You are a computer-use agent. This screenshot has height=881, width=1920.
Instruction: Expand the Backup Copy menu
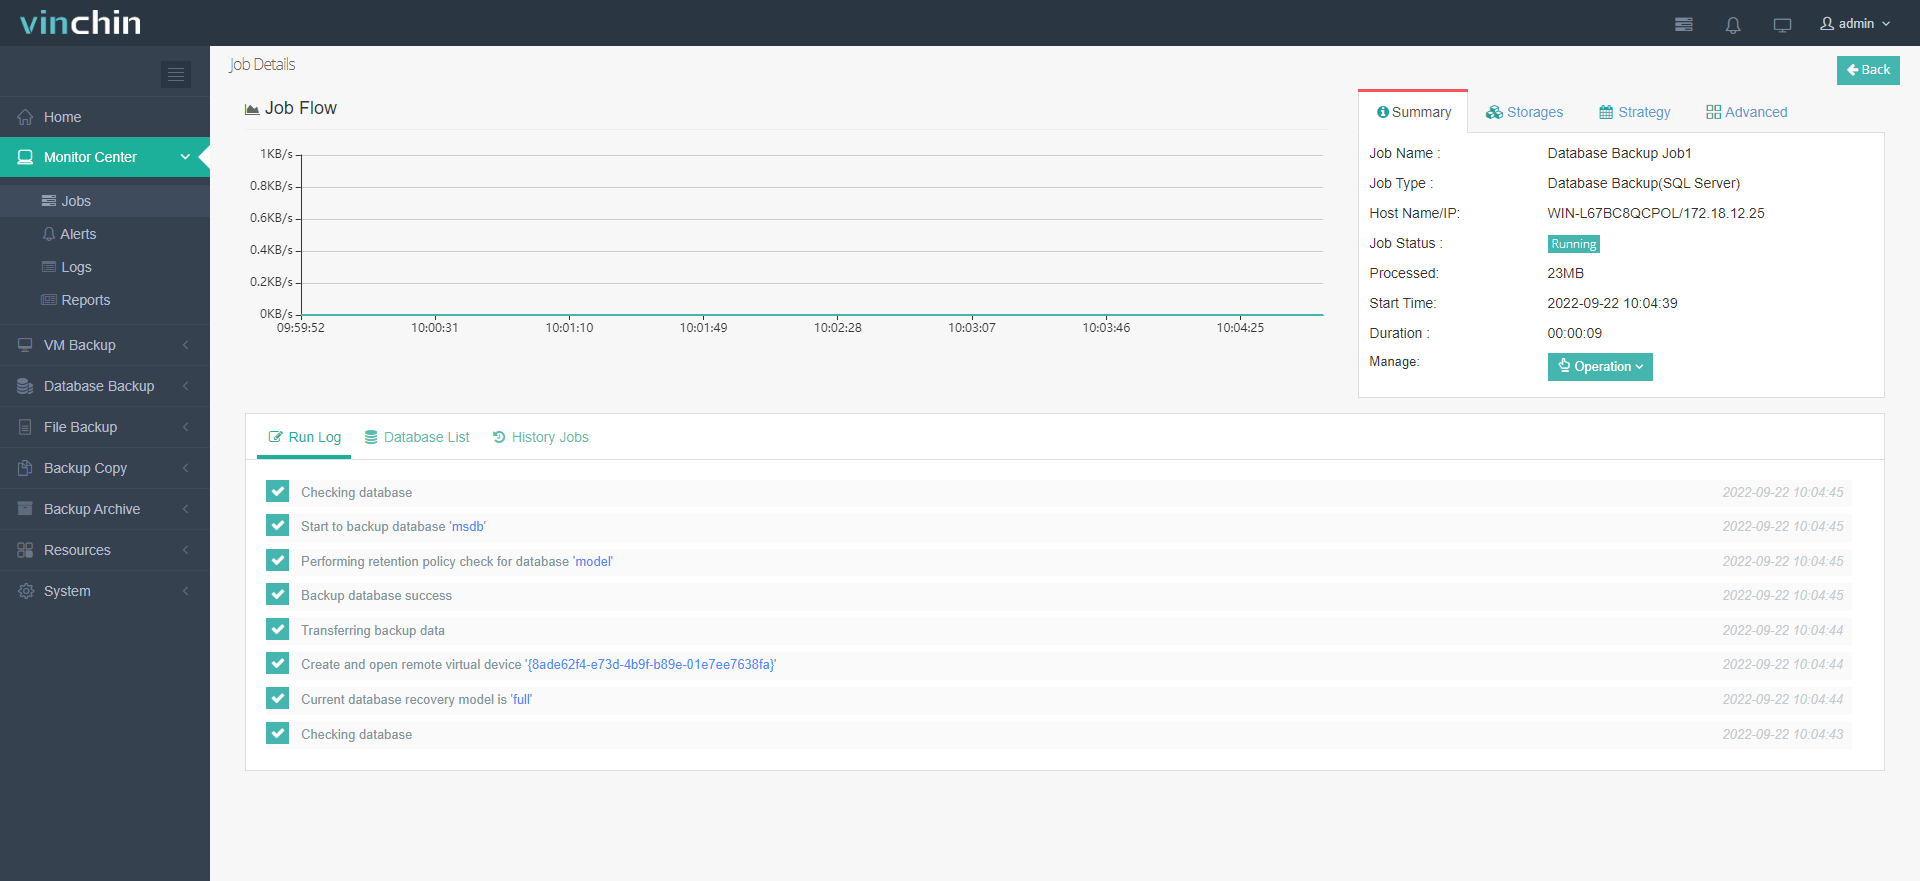point(185,468)
